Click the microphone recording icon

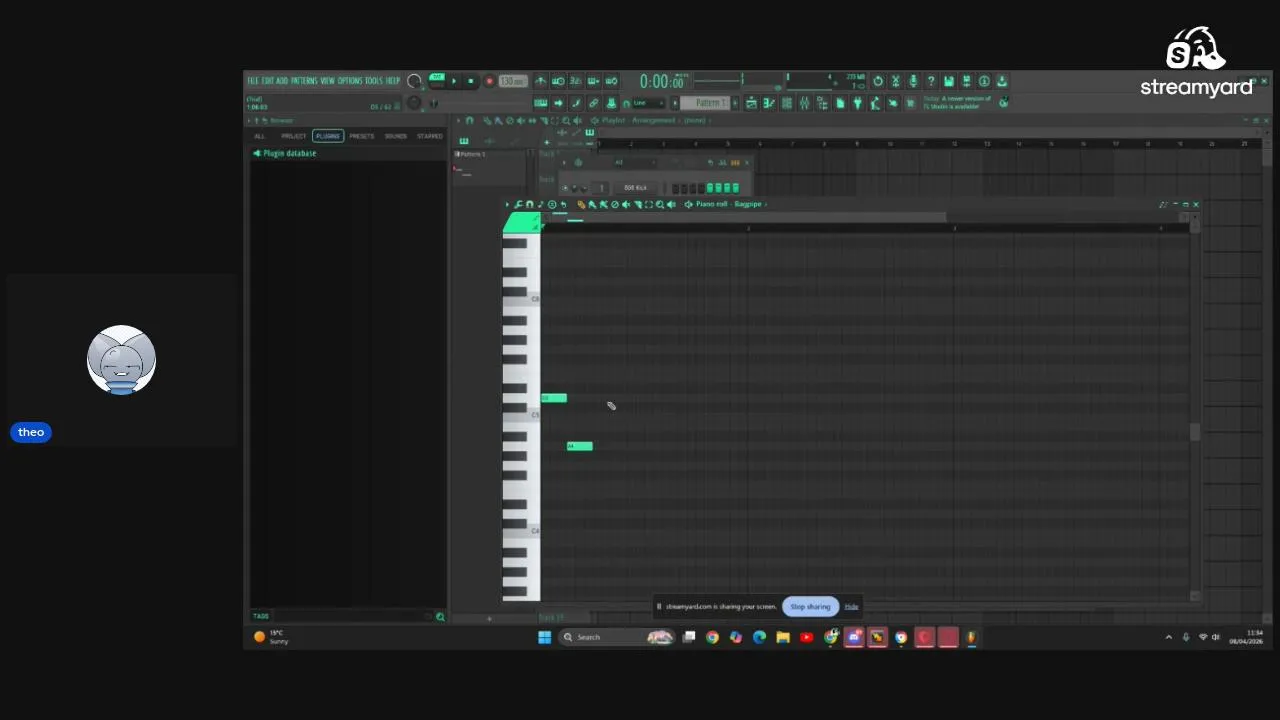pos(913,81)
